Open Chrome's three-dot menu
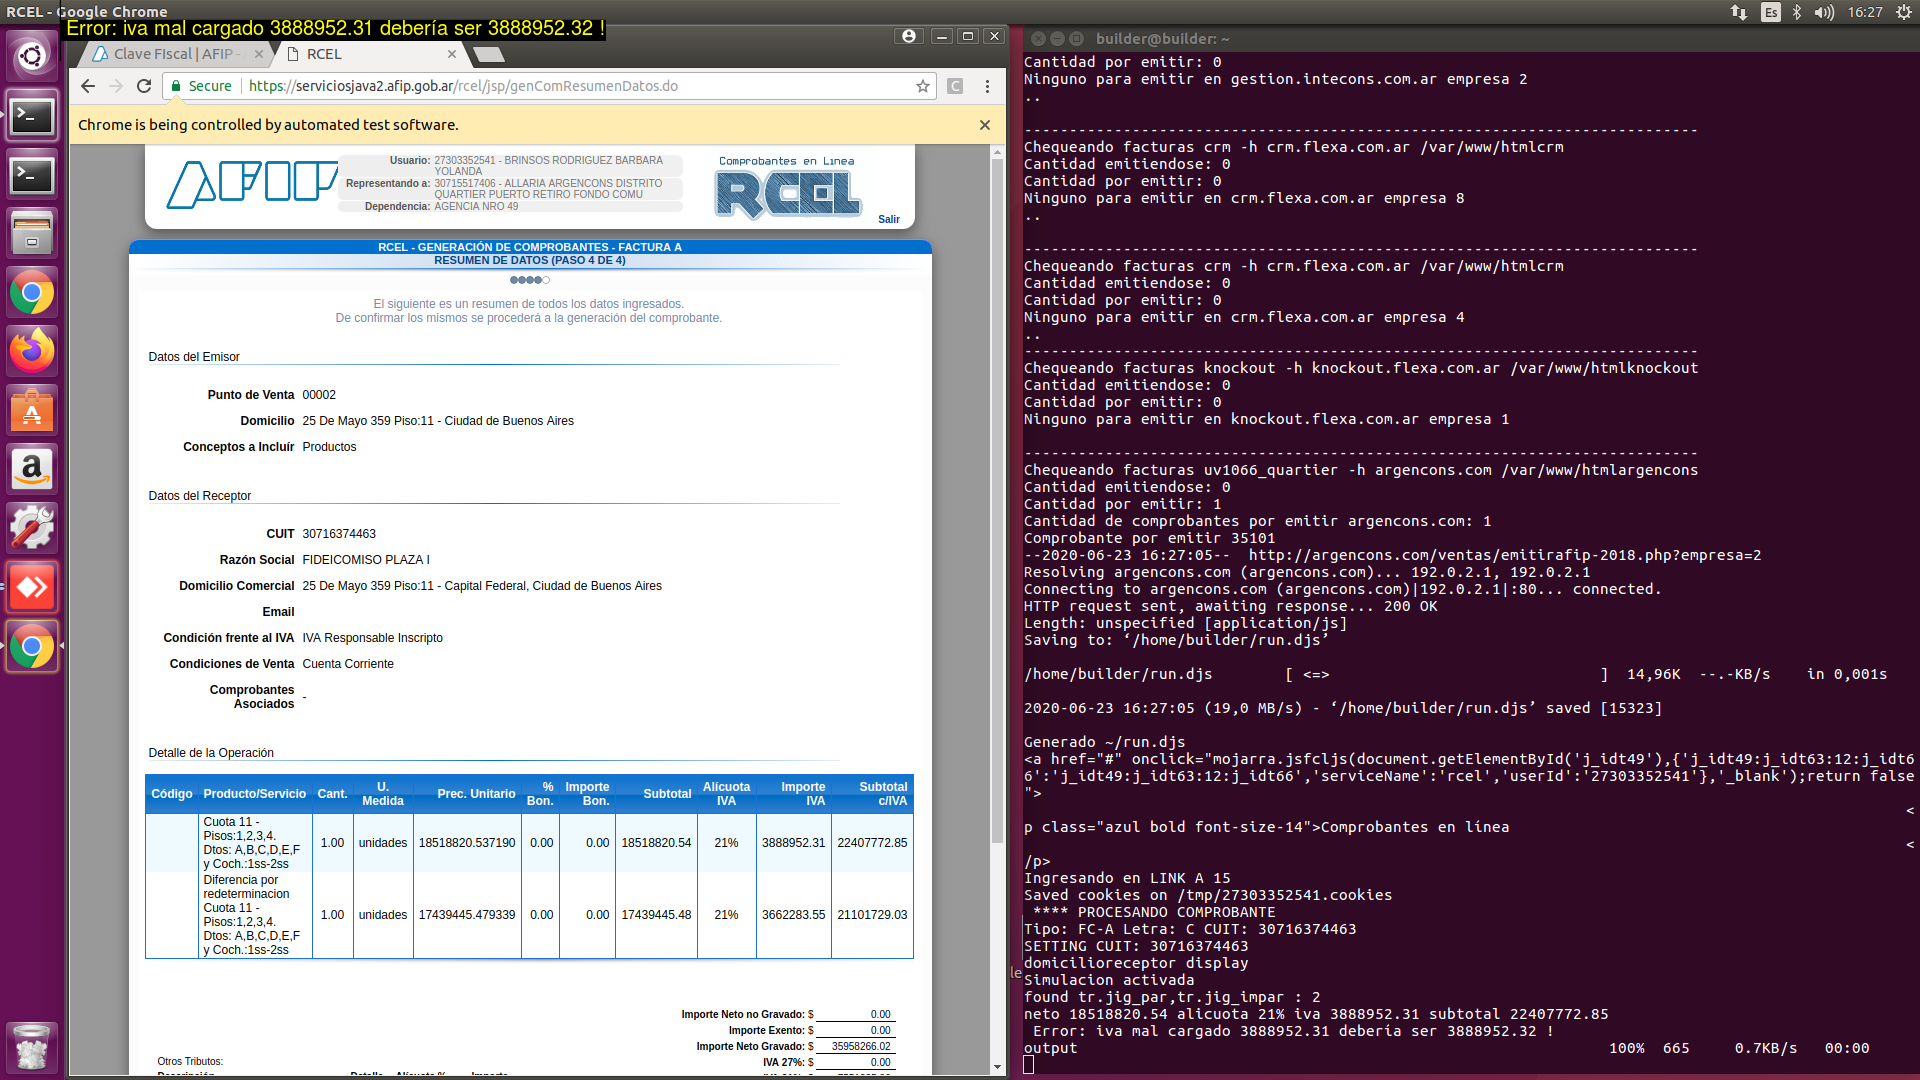The height and width of the screenshot is (1080, 1920). pyautogui.click(x=987, y=86)
